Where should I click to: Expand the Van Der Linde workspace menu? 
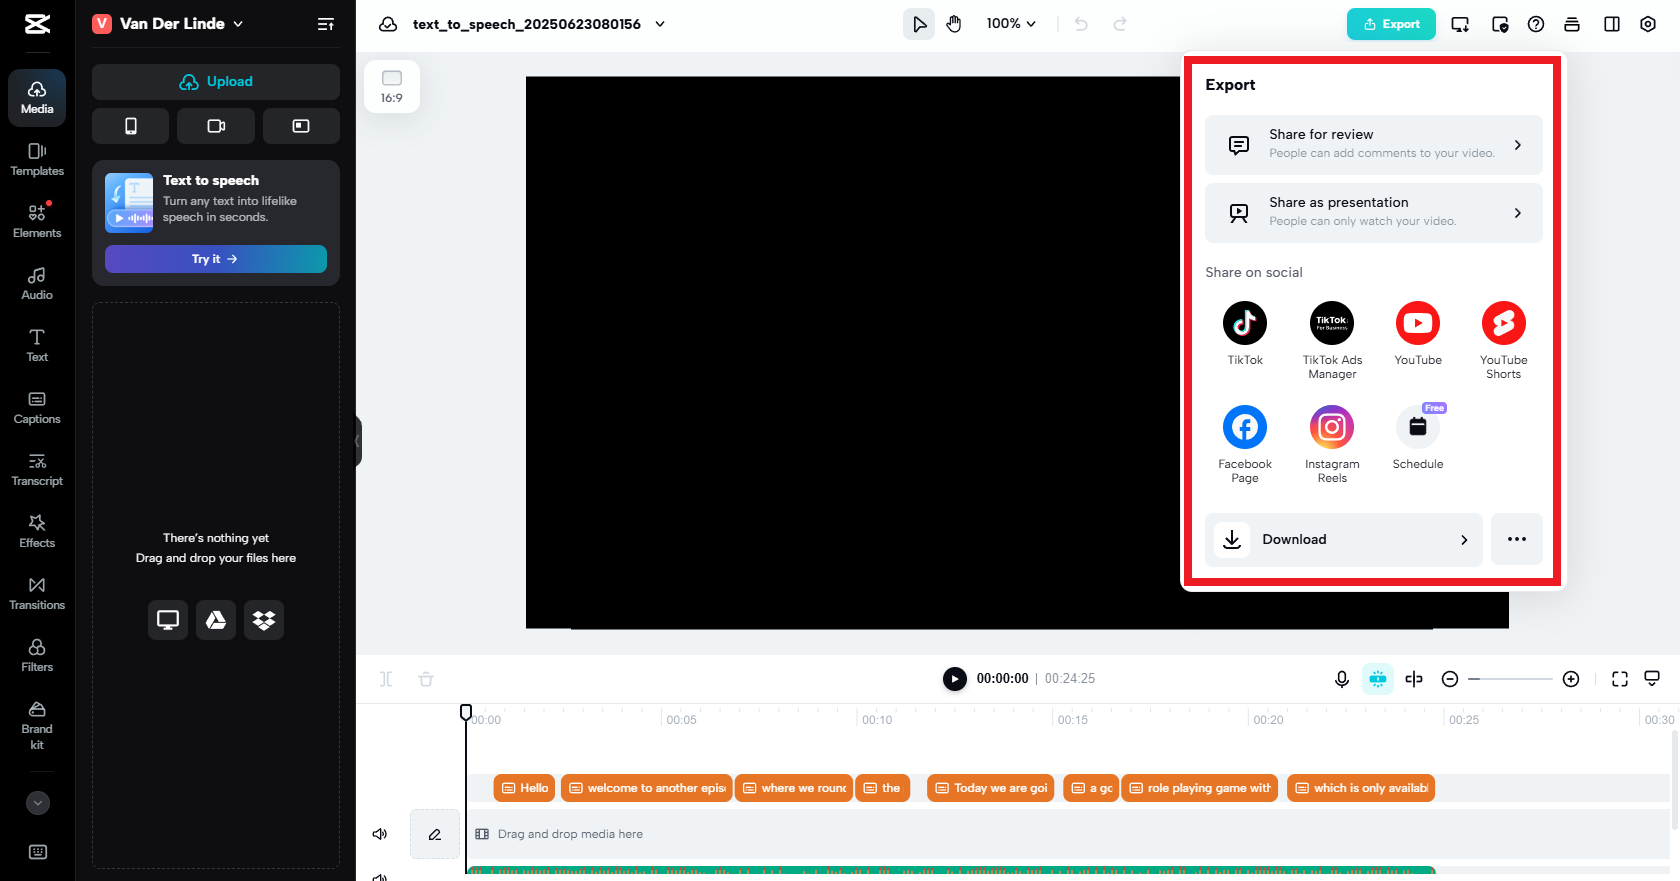point(238,24)
